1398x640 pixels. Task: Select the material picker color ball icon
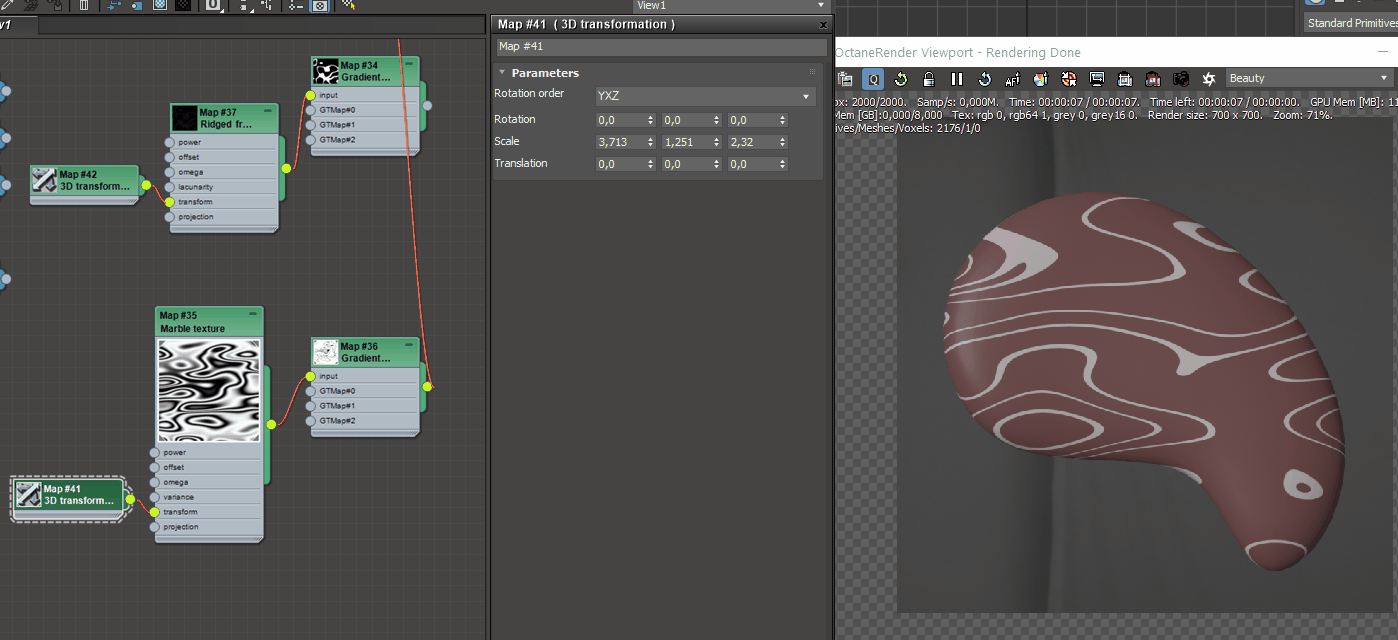tap(1041, 79)
